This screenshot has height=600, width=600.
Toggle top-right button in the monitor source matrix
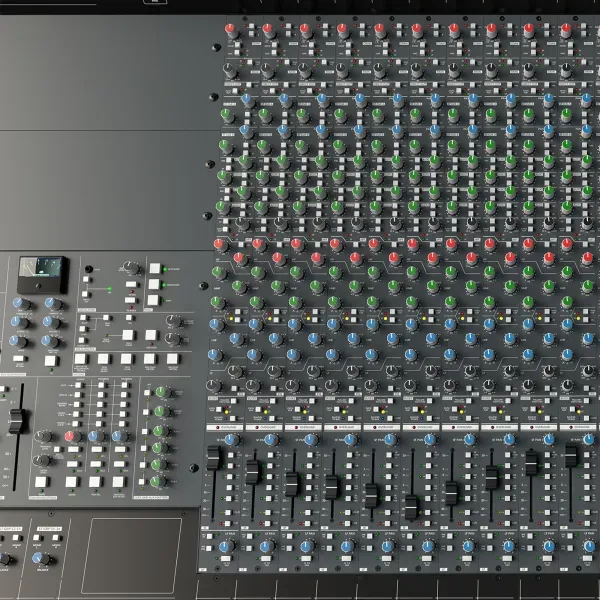click(124, 385)
